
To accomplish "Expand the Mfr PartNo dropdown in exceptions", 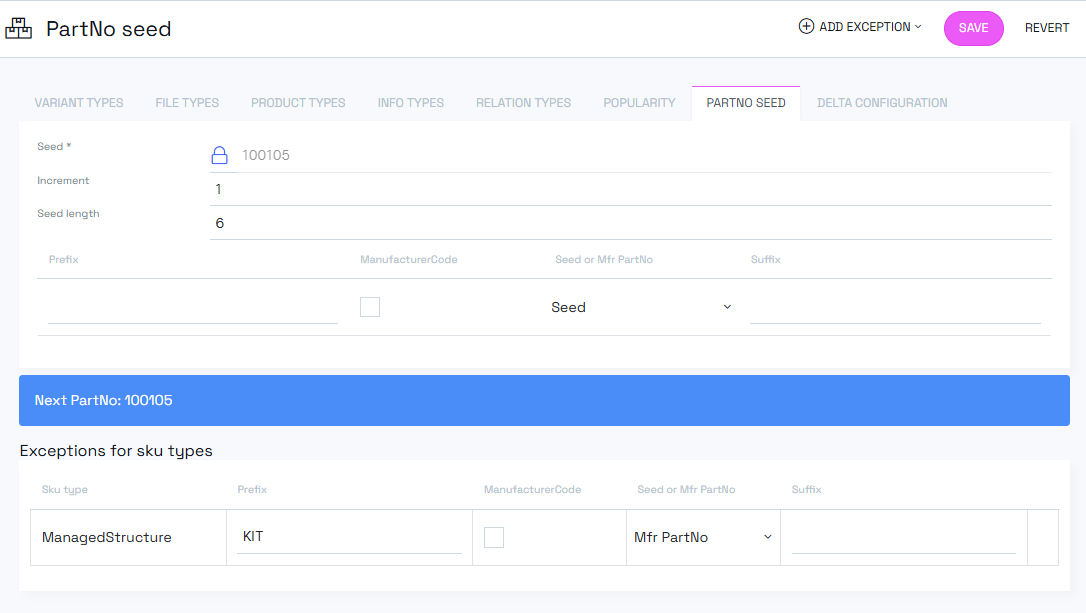I will coord(702,538).
